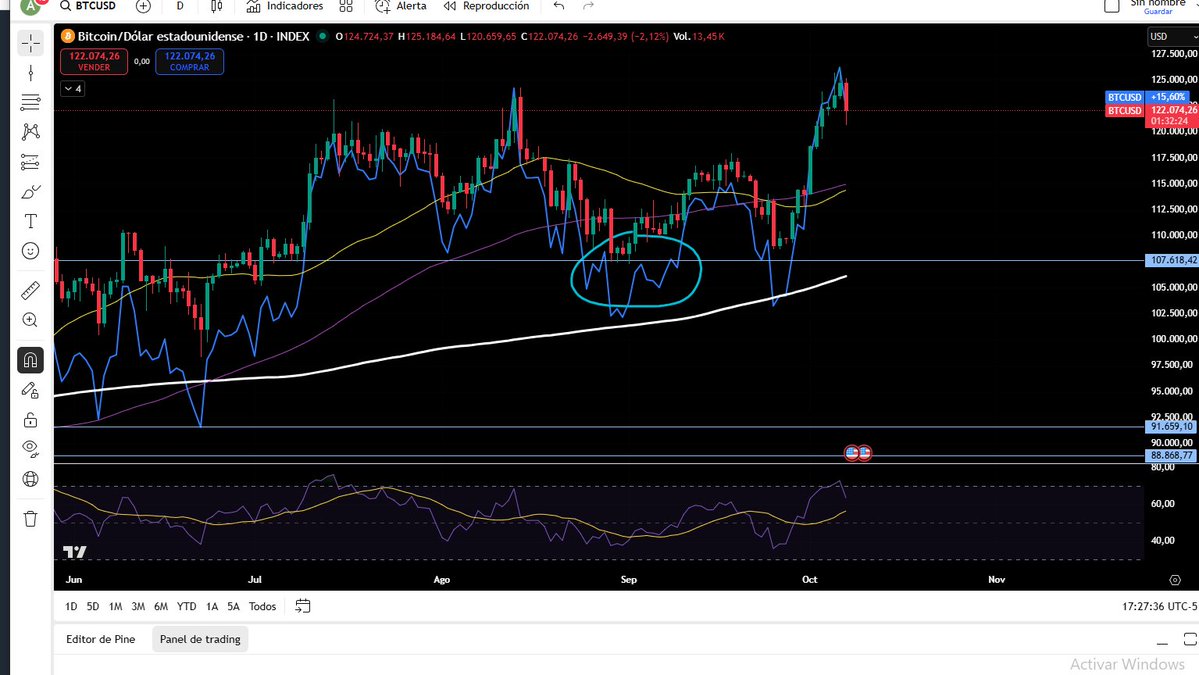Remove drawings with the trash icon
1199x675 pixels.
coord(31,519)
